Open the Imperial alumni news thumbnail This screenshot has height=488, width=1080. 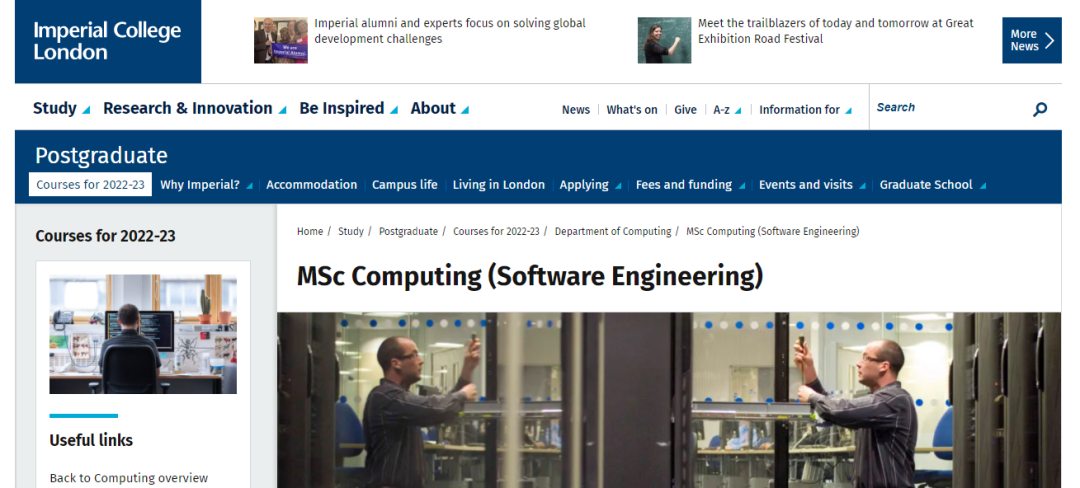pos(280,41)
